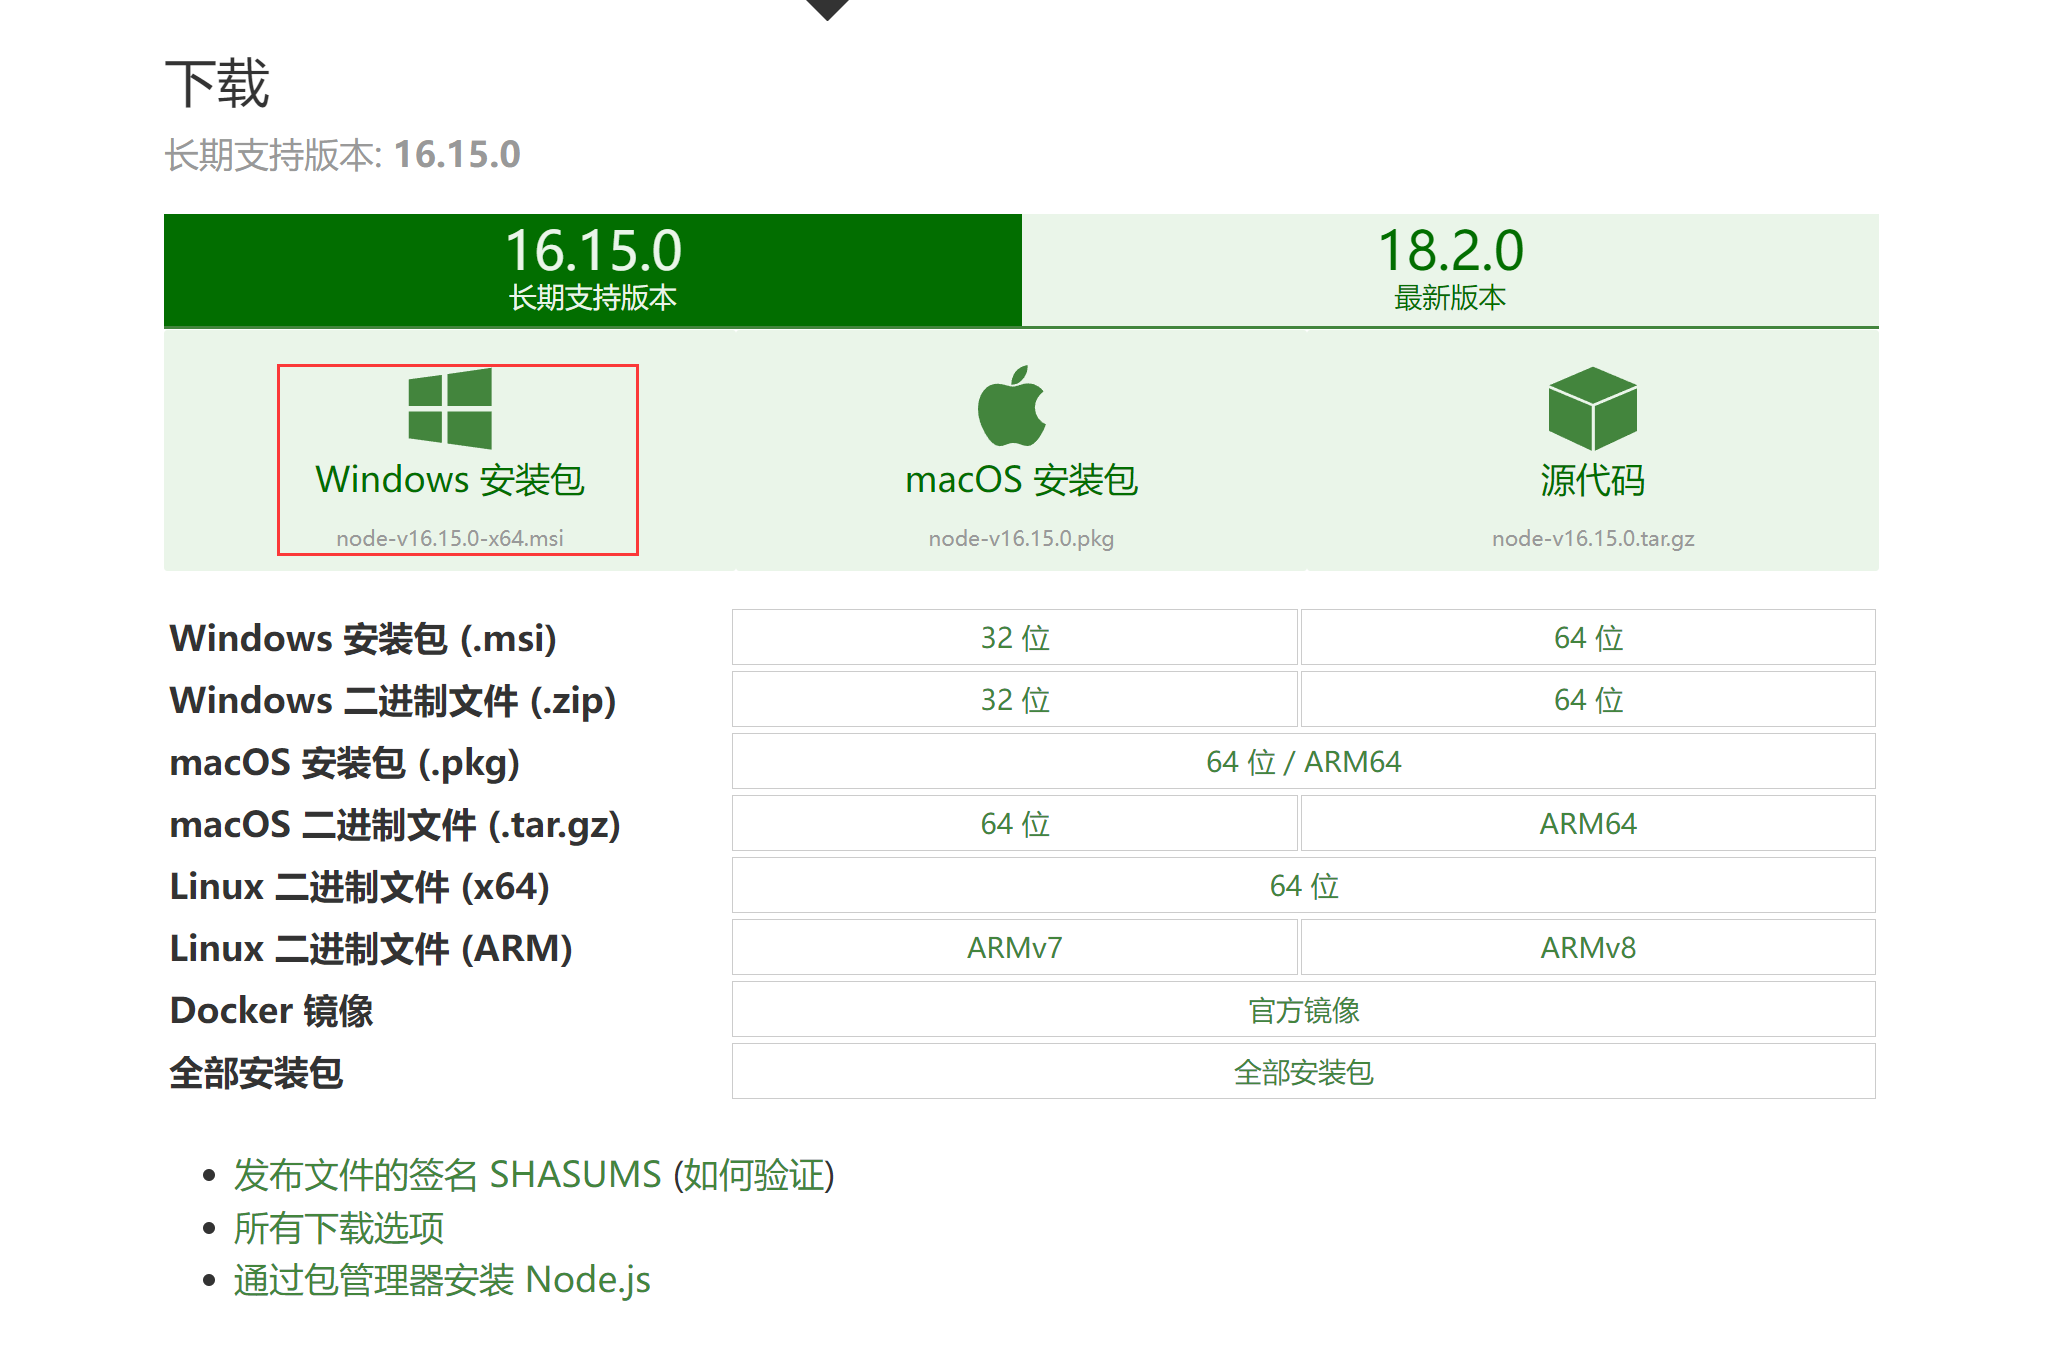Open install via package manager link

coord(442,1280)
